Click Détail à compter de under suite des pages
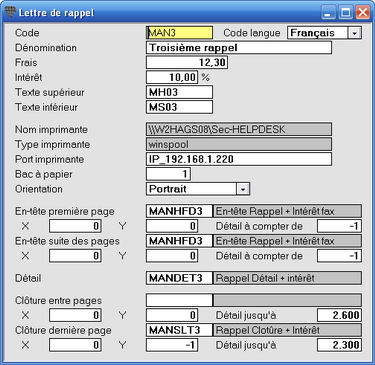Viewport: 375px width, 365px height. pos(339,256)
